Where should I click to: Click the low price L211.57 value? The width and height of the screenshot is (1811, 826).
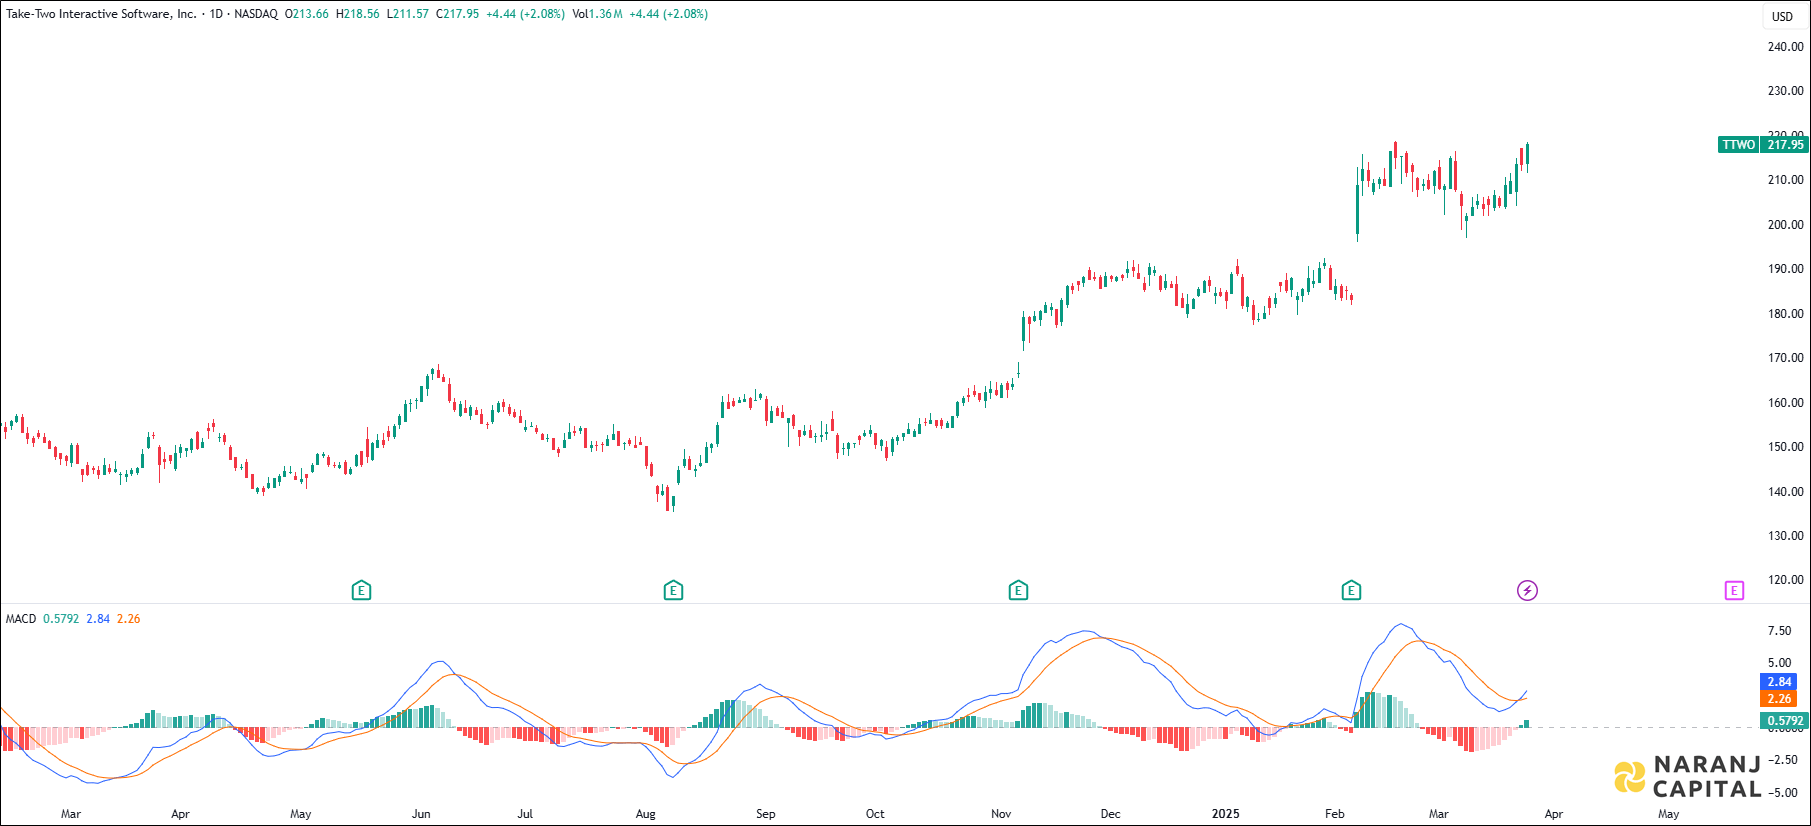click(x=408, y=14)
